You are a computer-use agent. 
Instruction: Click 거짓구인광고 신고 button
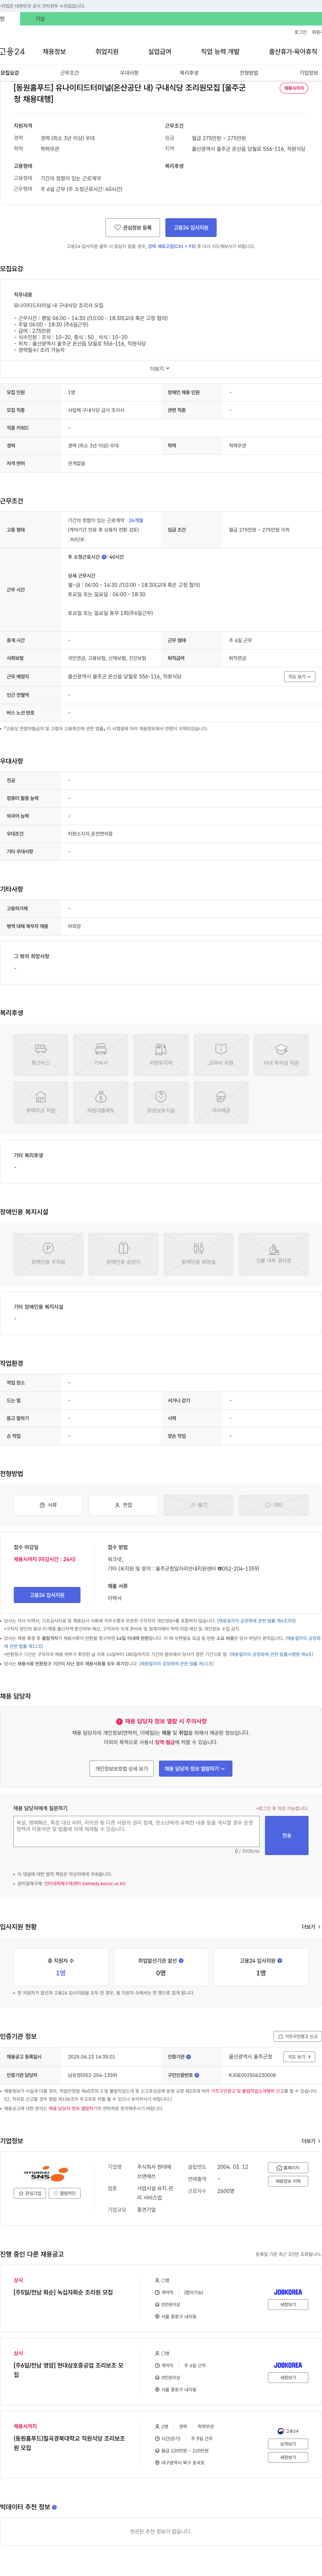click(x=298, y=2036)
